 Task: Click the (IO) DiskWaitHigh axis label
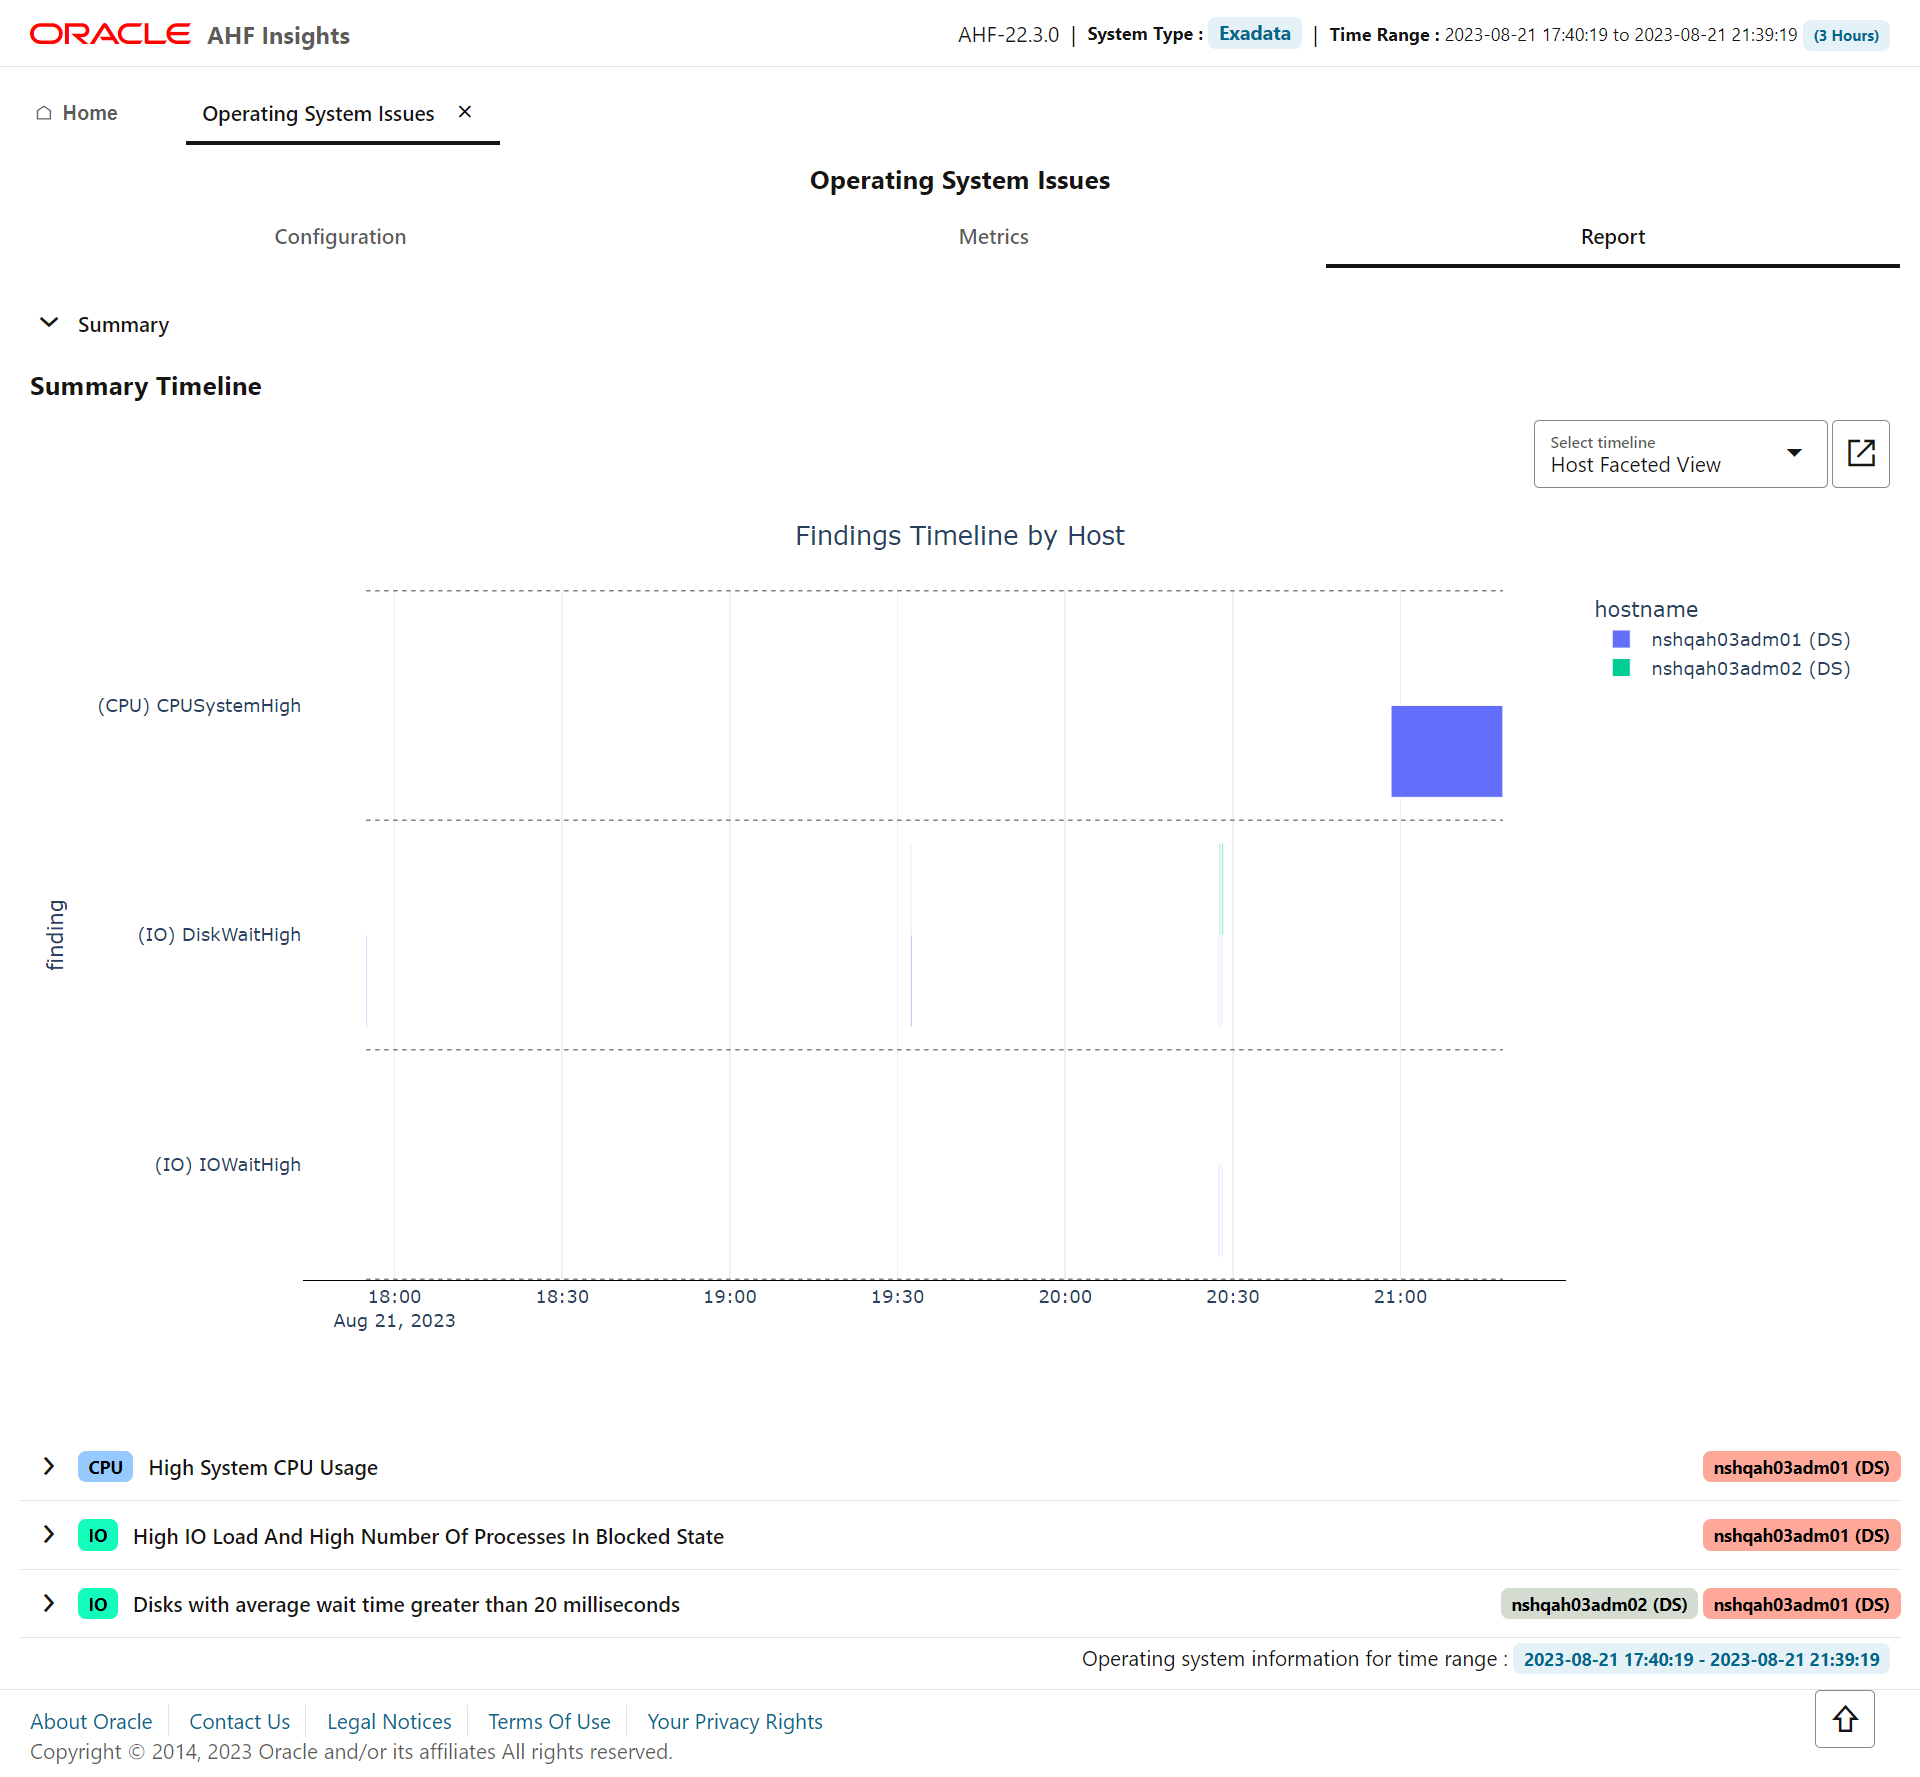(x=219, y=935)
